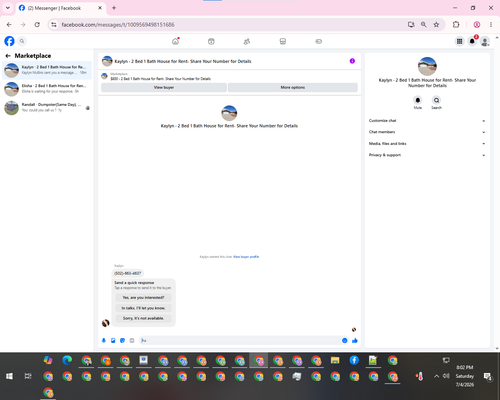Open the Windows Start menu

tap(9, 376)
